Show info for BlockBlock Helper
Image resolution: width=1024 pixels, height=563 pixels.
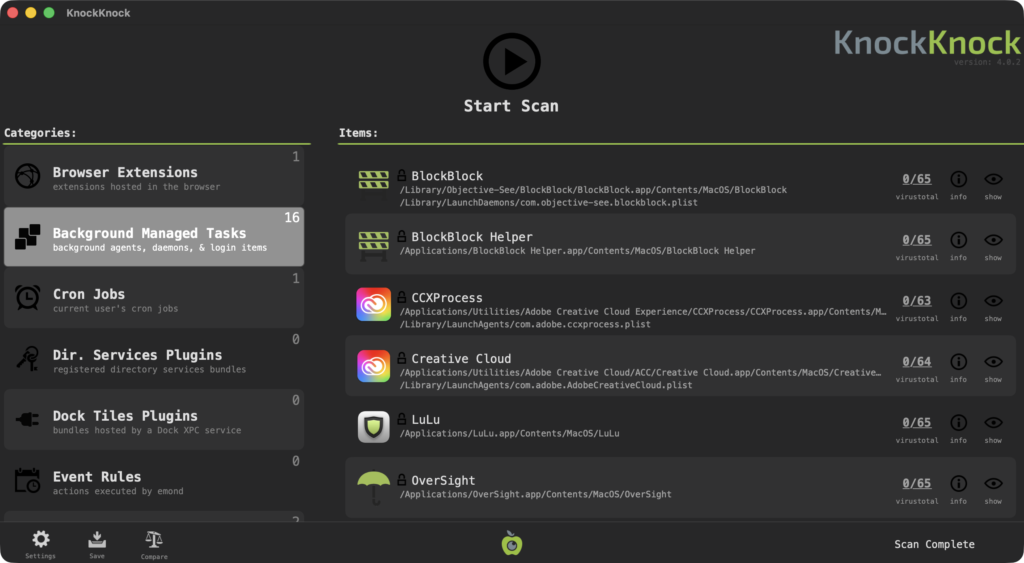pyautogui.click(x=958, y=240)
